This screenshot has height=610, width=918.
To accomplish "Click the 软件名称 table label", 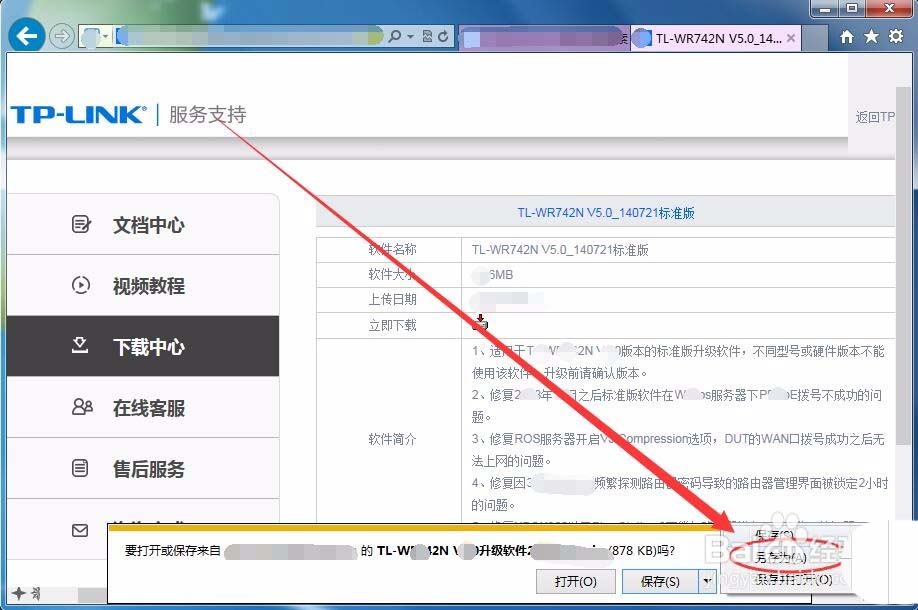I will pos(392,249).
